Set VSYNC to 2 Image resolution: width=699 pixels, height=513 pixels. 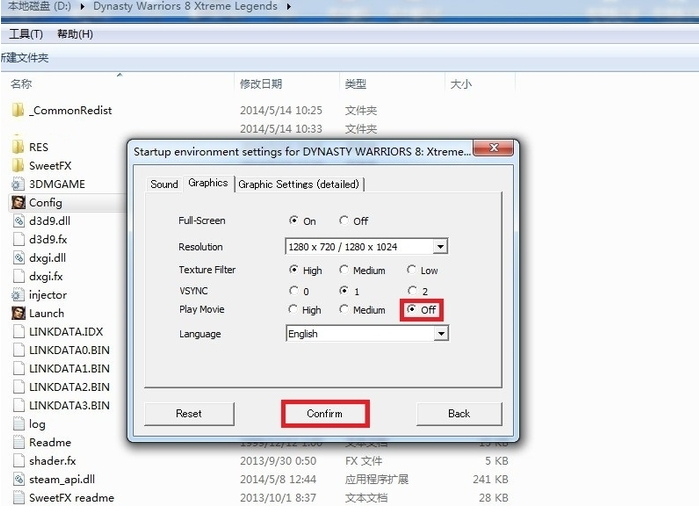[412, 290]
